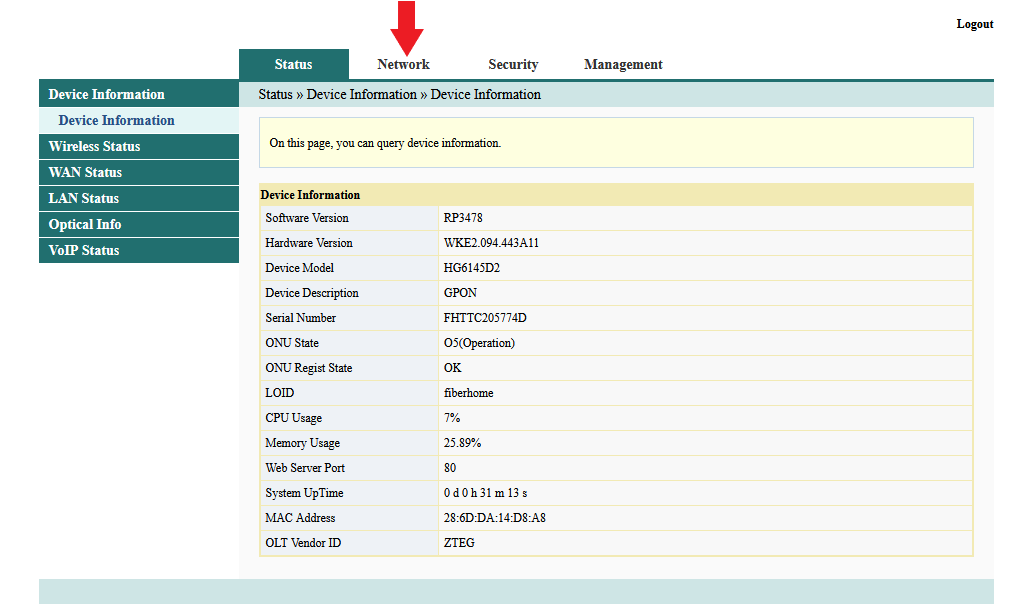Click the value 'GPON'

point(461,293)
